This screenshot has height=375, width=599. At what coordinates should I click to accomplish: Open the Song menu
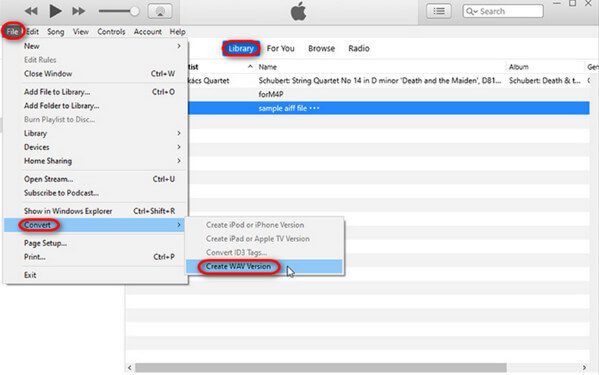coord(55,32)
